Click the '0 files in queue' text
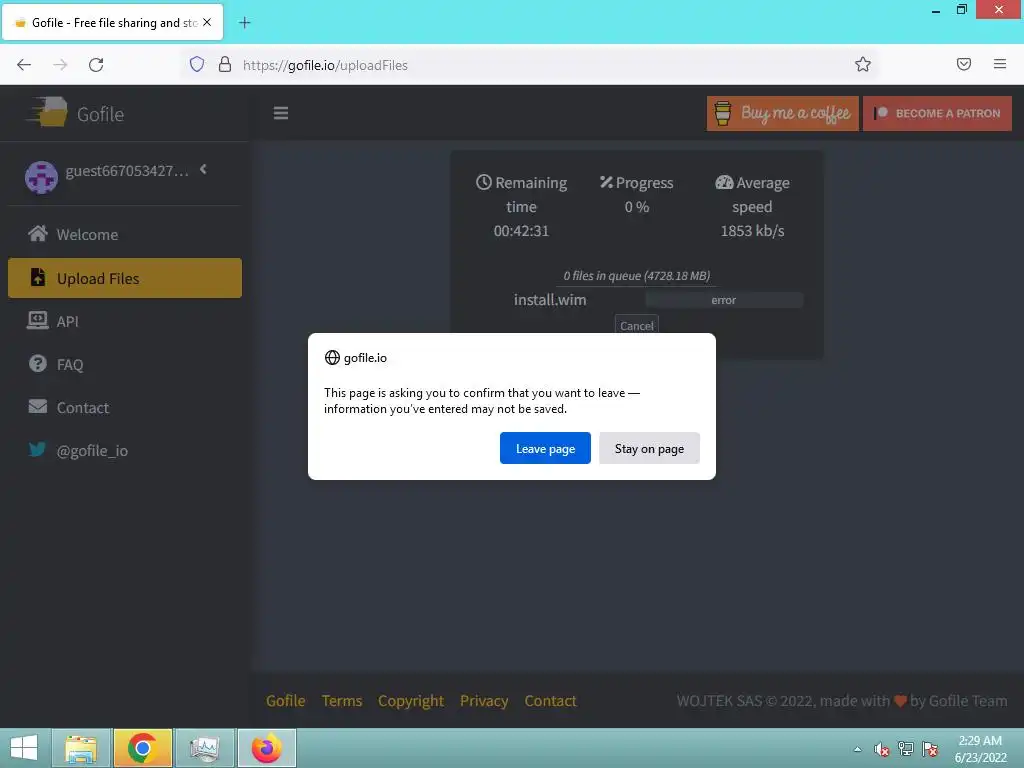 point(637,276)
